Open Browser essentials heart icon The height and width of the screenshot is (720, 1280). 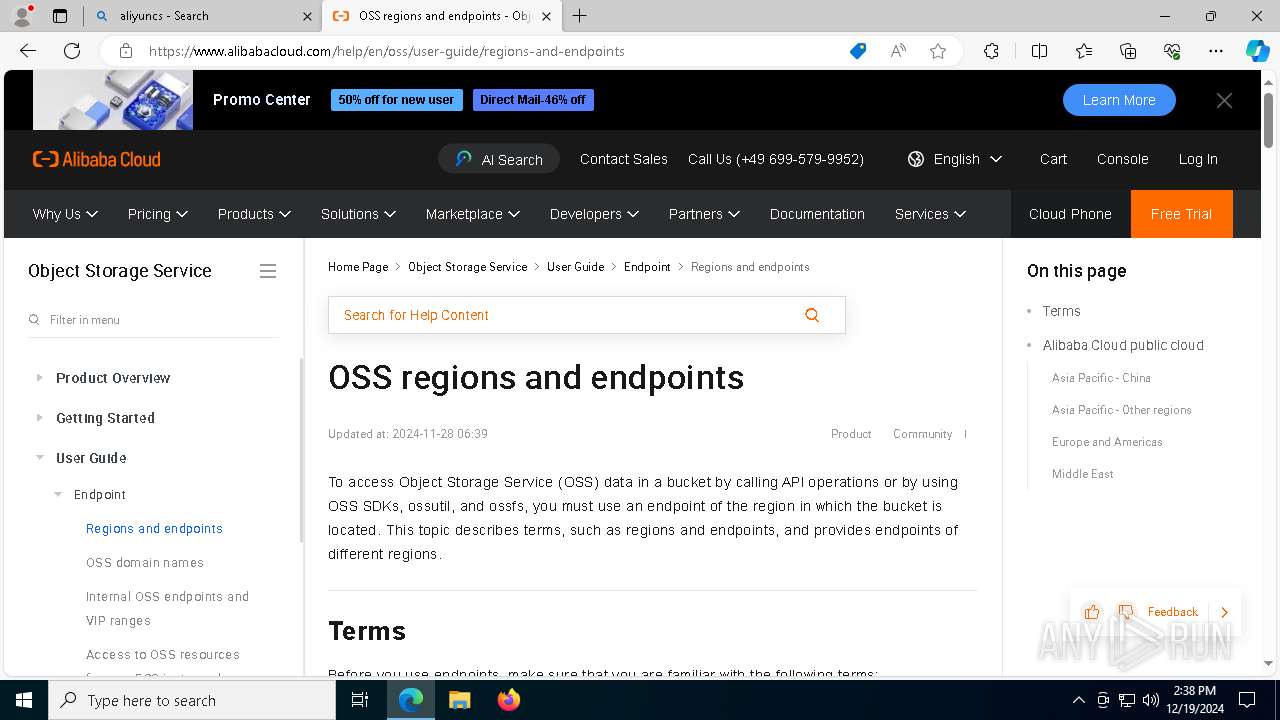[x=1172, y=51]
